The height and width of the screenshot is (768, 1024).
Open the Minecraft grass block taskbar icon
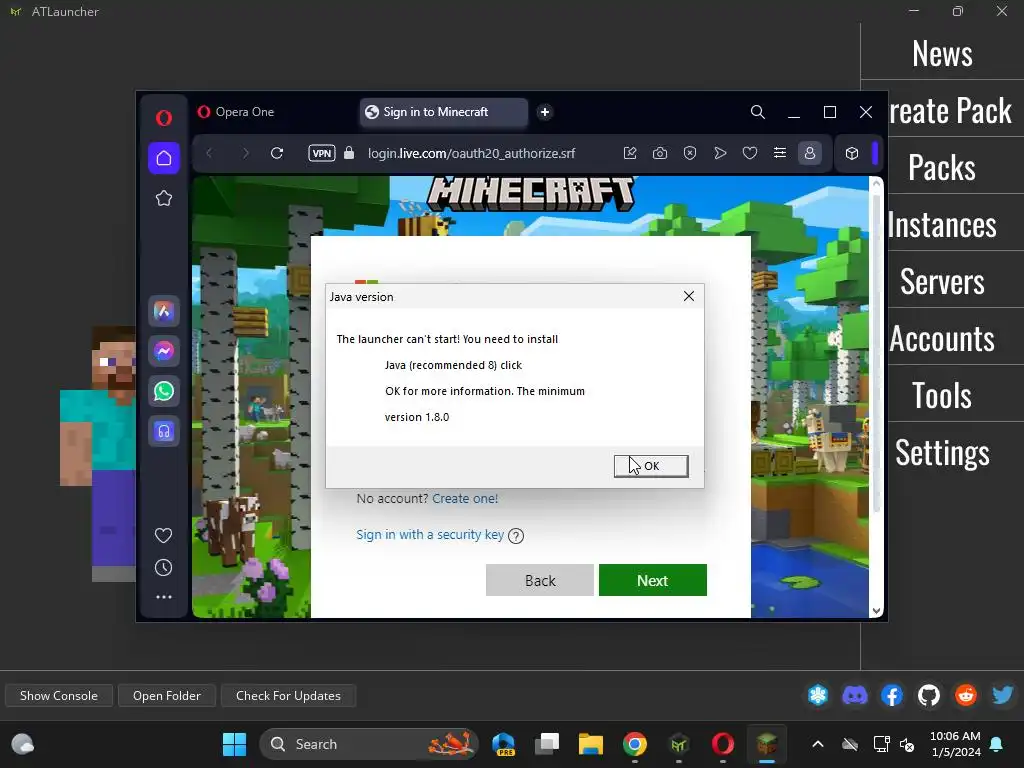[x=766, y=744]
